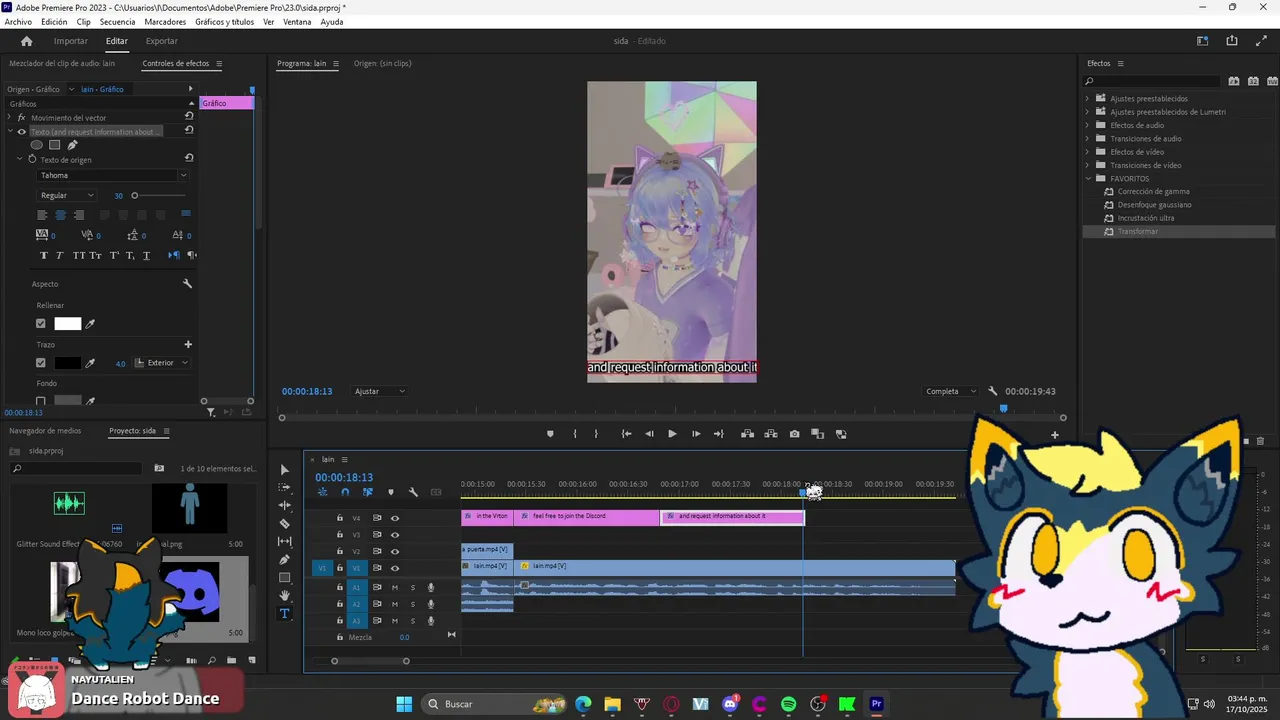Select Incrustación ultra effect
1280x720 pixels.
tap(1146, 218)
